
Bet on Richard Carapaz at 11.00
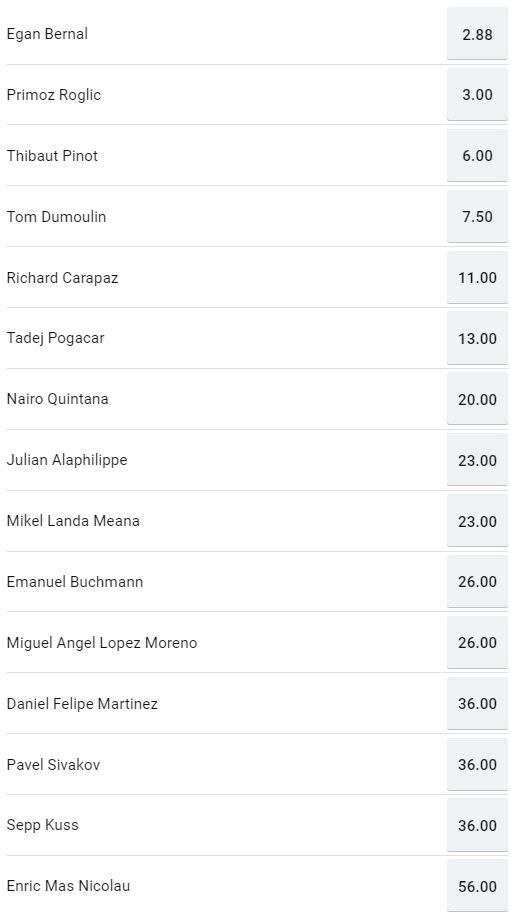477,277
